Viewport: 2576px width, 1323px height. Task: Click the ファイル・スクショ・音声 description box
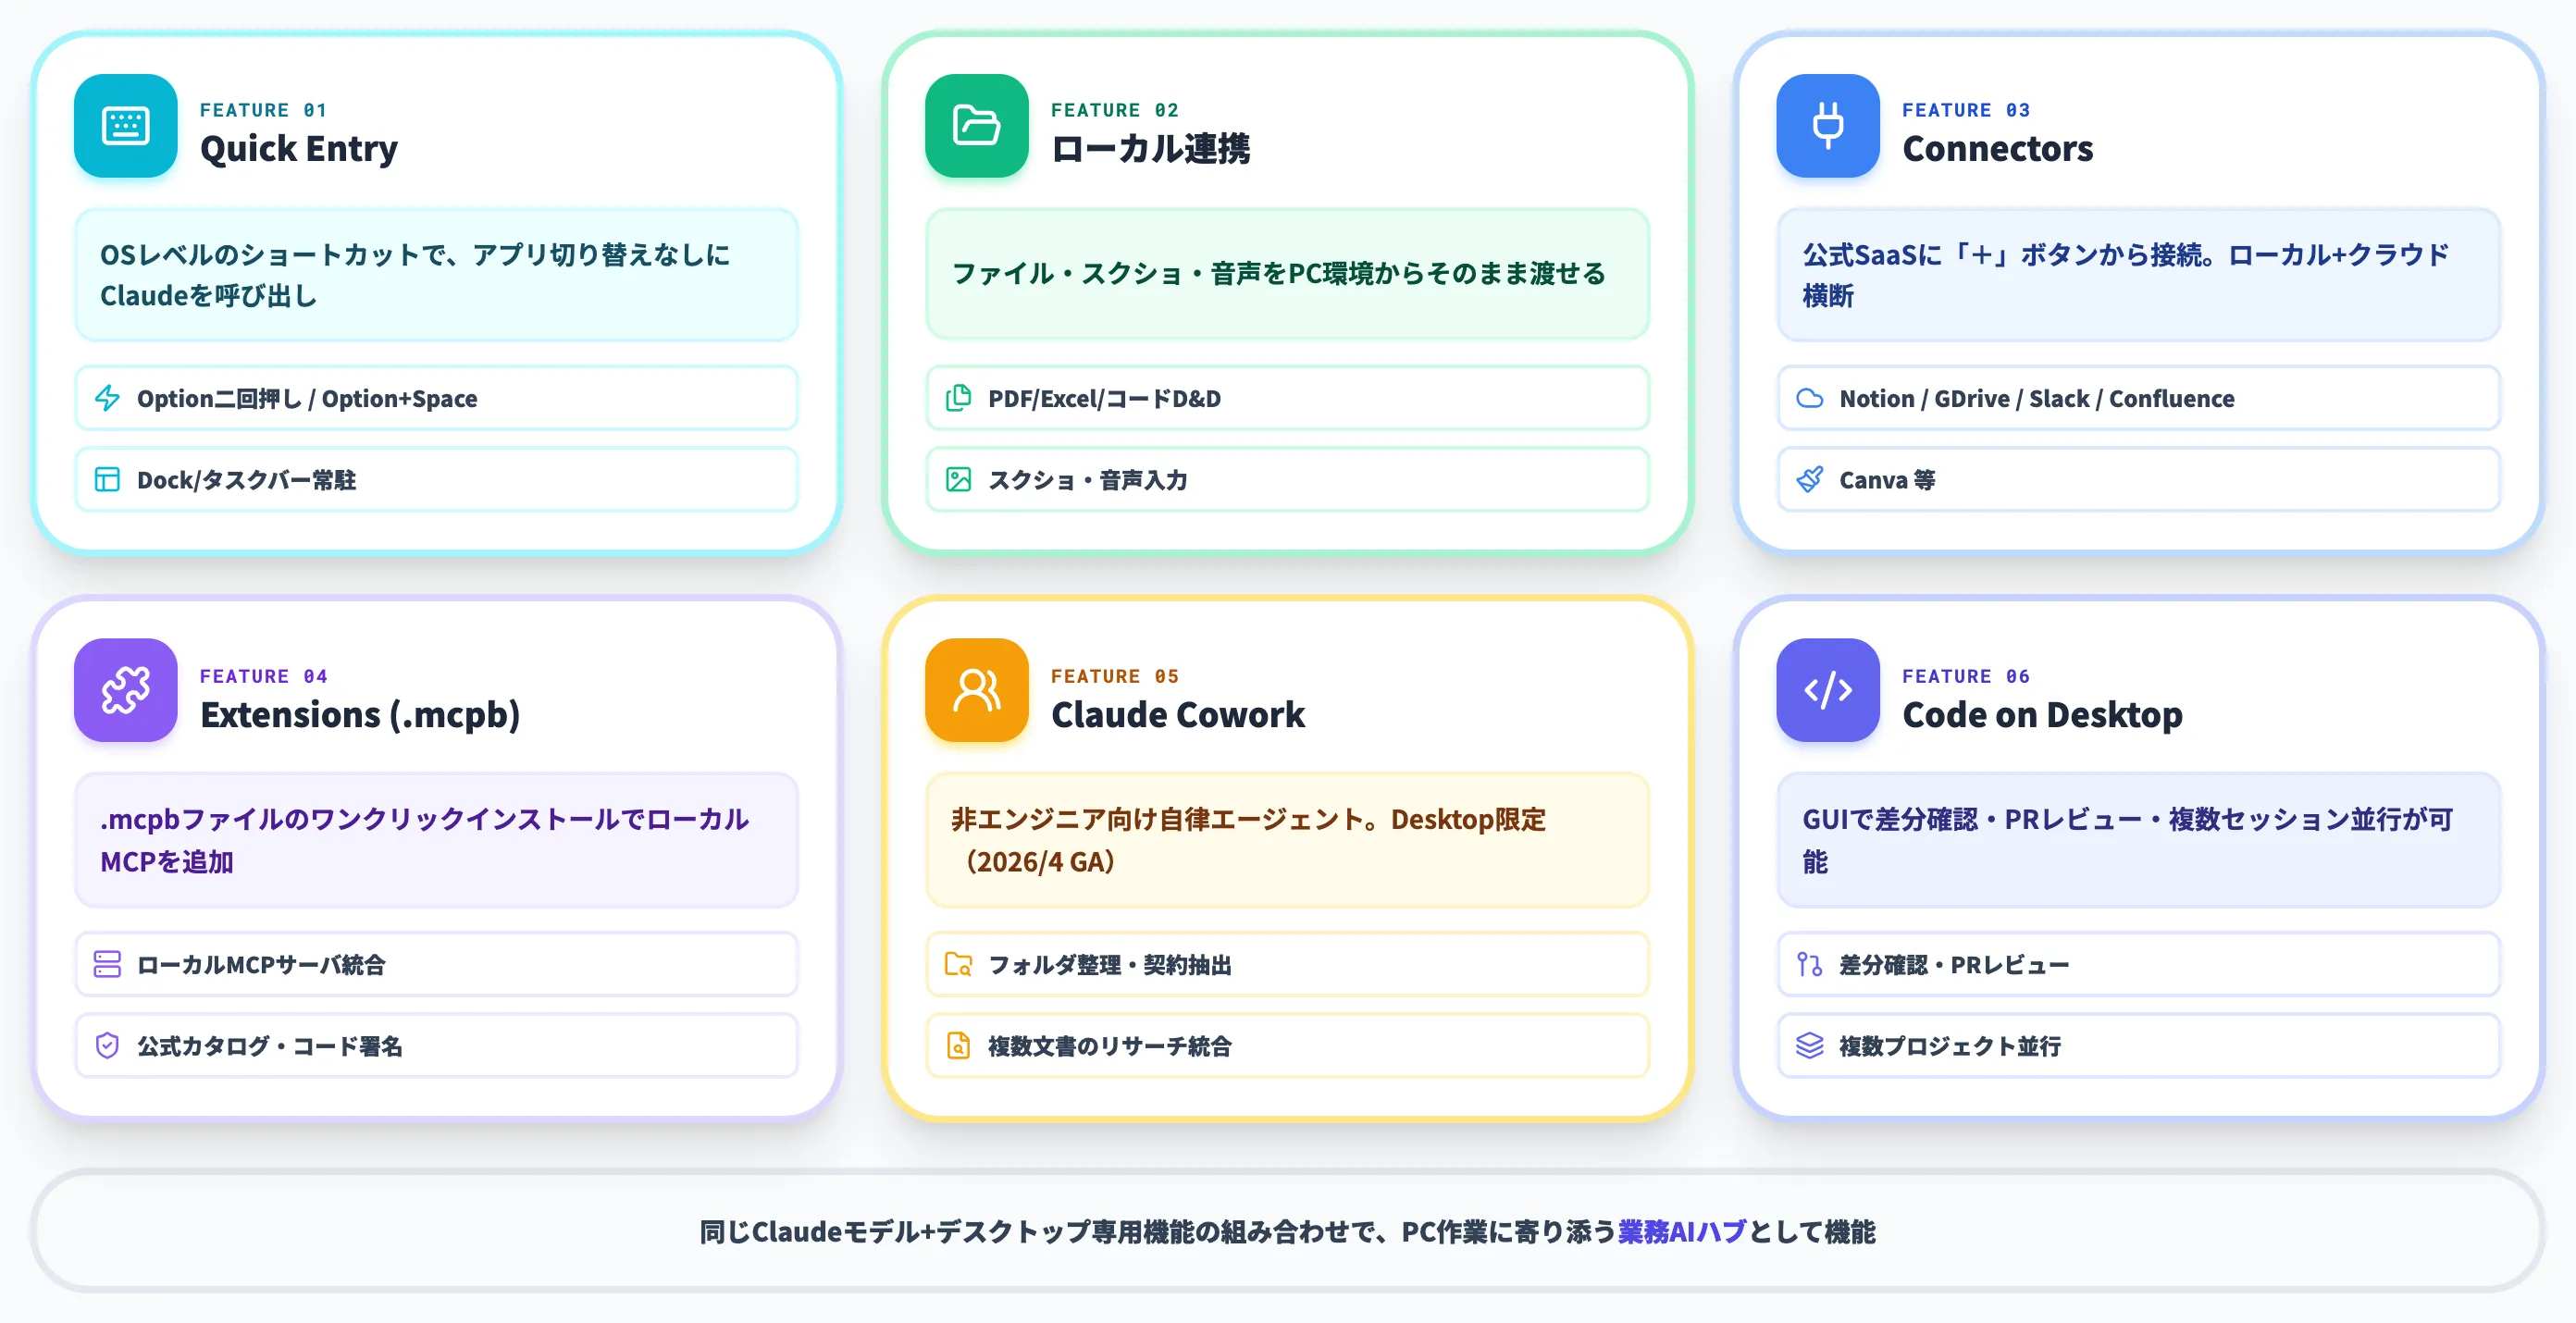(1287, 274)
